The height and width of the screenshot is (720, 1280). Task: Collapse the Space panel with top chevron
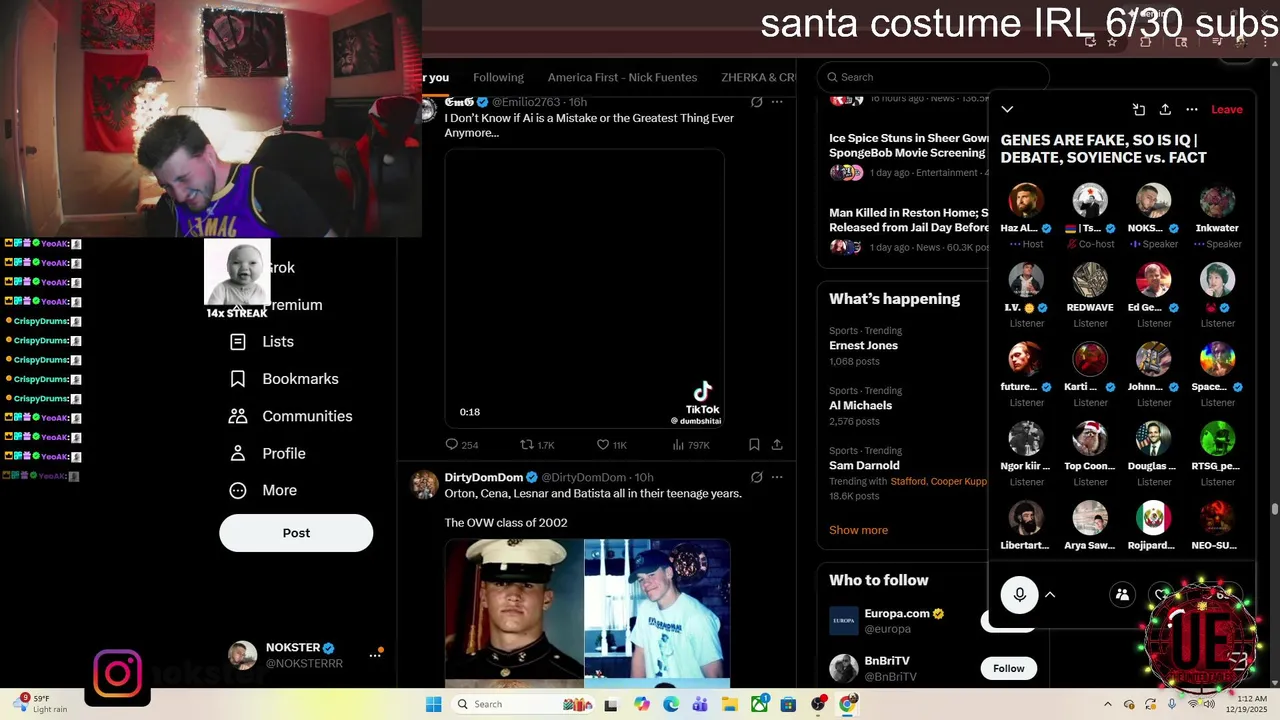(x=1007, y=109)
